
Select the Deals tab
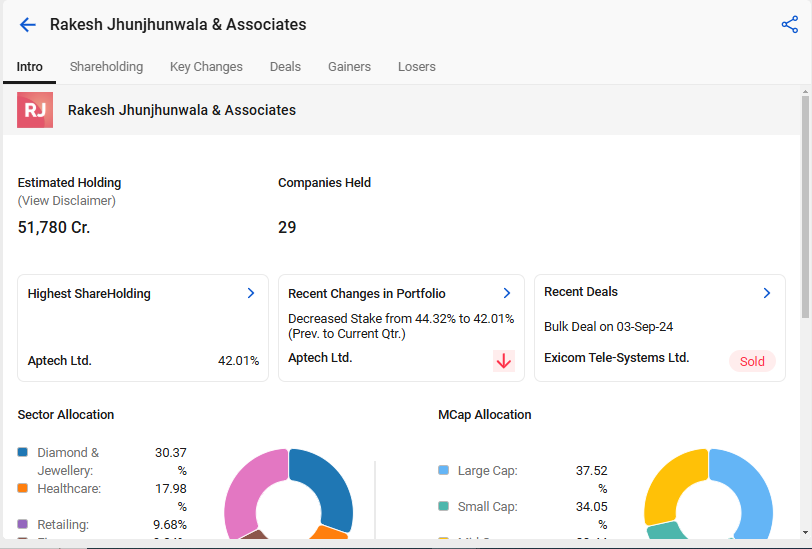(x=285, y=67)
